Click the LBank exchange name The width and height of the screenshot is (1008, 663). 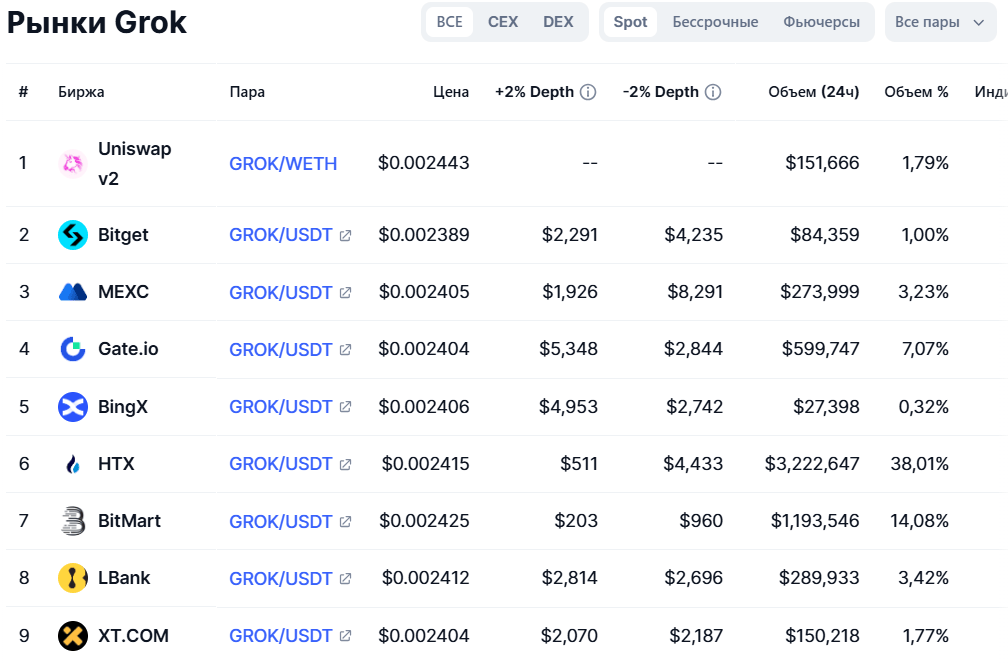(124, 578)
